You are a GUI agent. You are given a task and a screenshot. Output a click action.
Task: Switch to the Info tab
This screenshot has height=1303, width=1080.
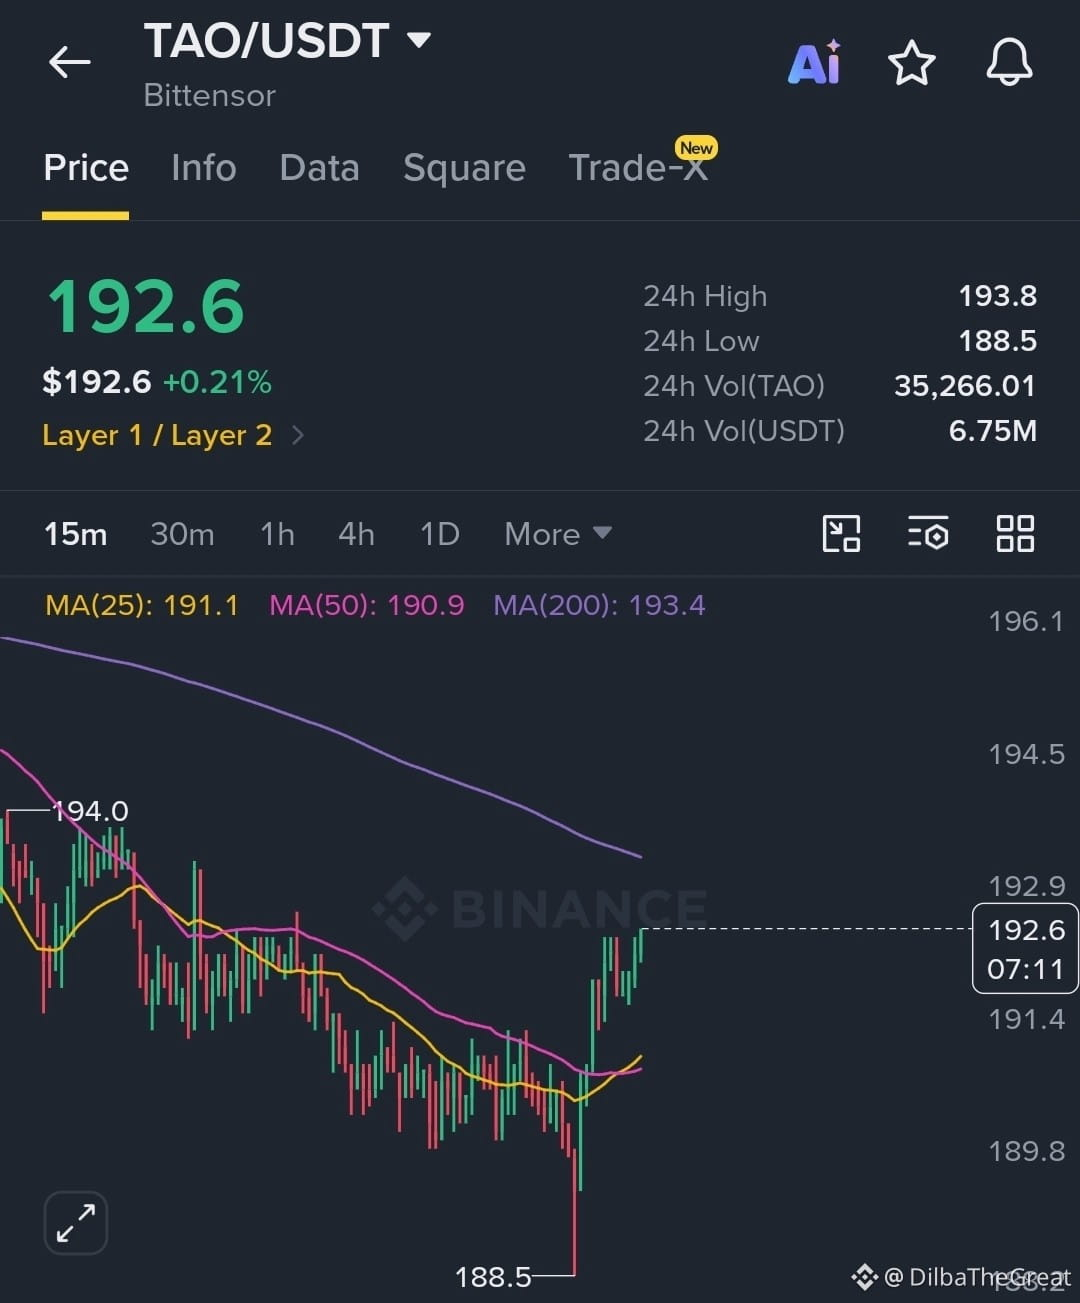[x=204, y=167]
